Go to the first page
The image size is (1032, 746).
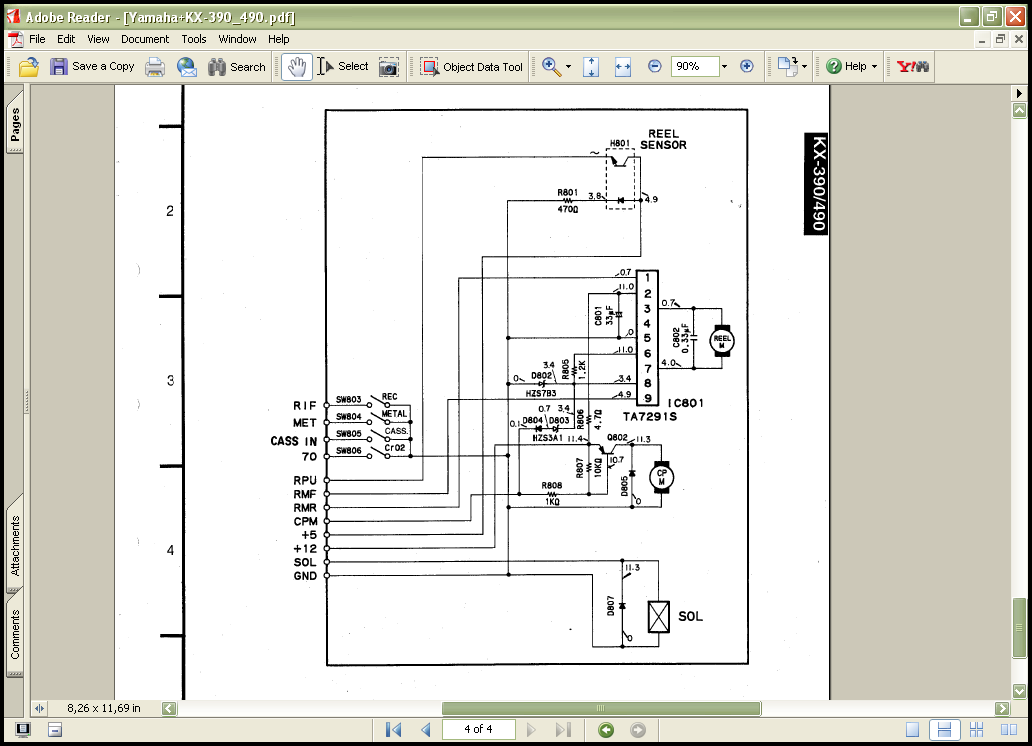click(x=394, y=730)
